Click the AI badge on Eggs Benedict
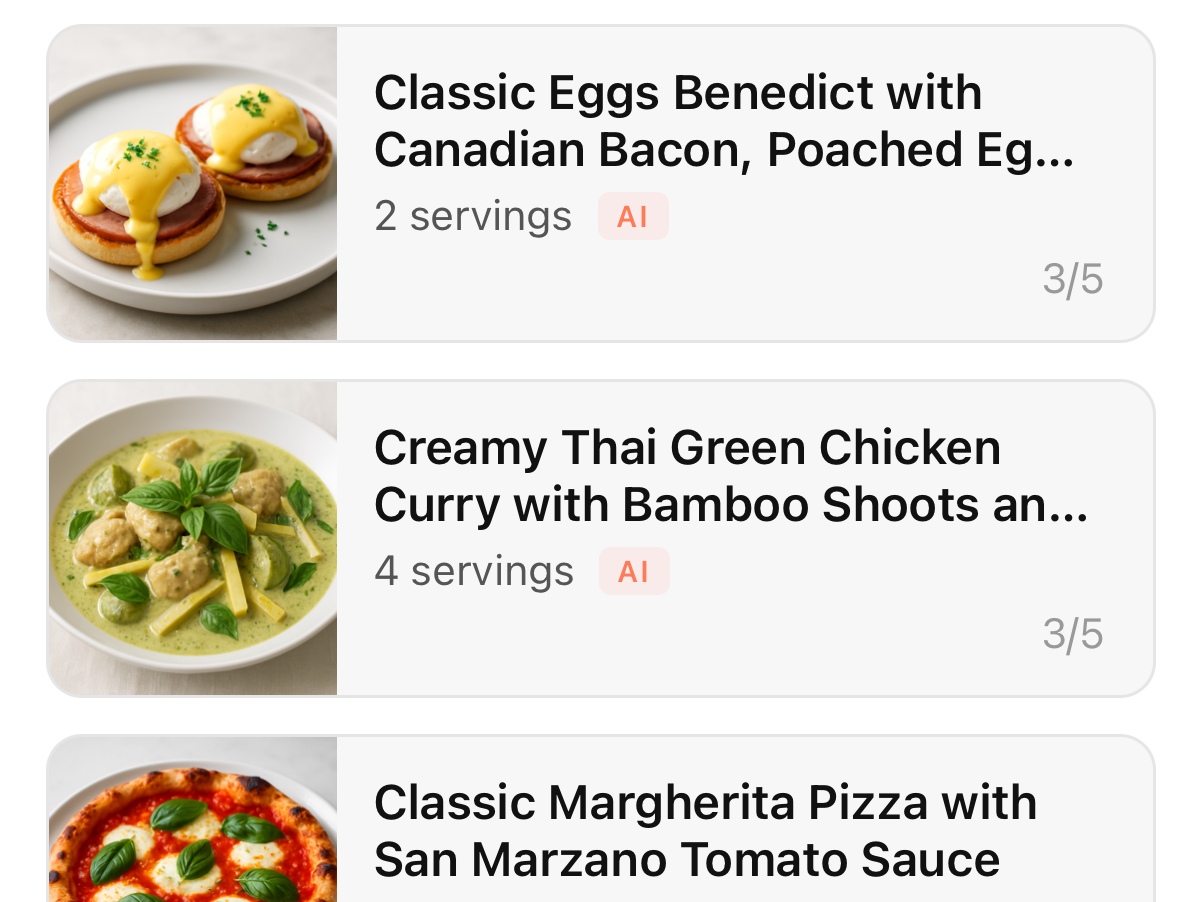 (633, 217)
